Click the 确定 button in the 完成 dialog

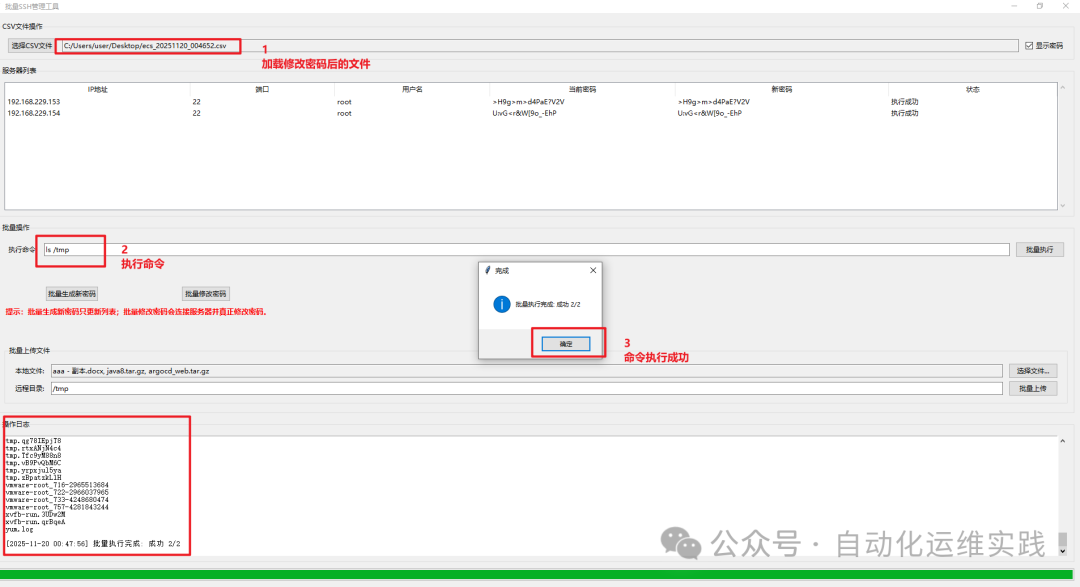point(565,344)
